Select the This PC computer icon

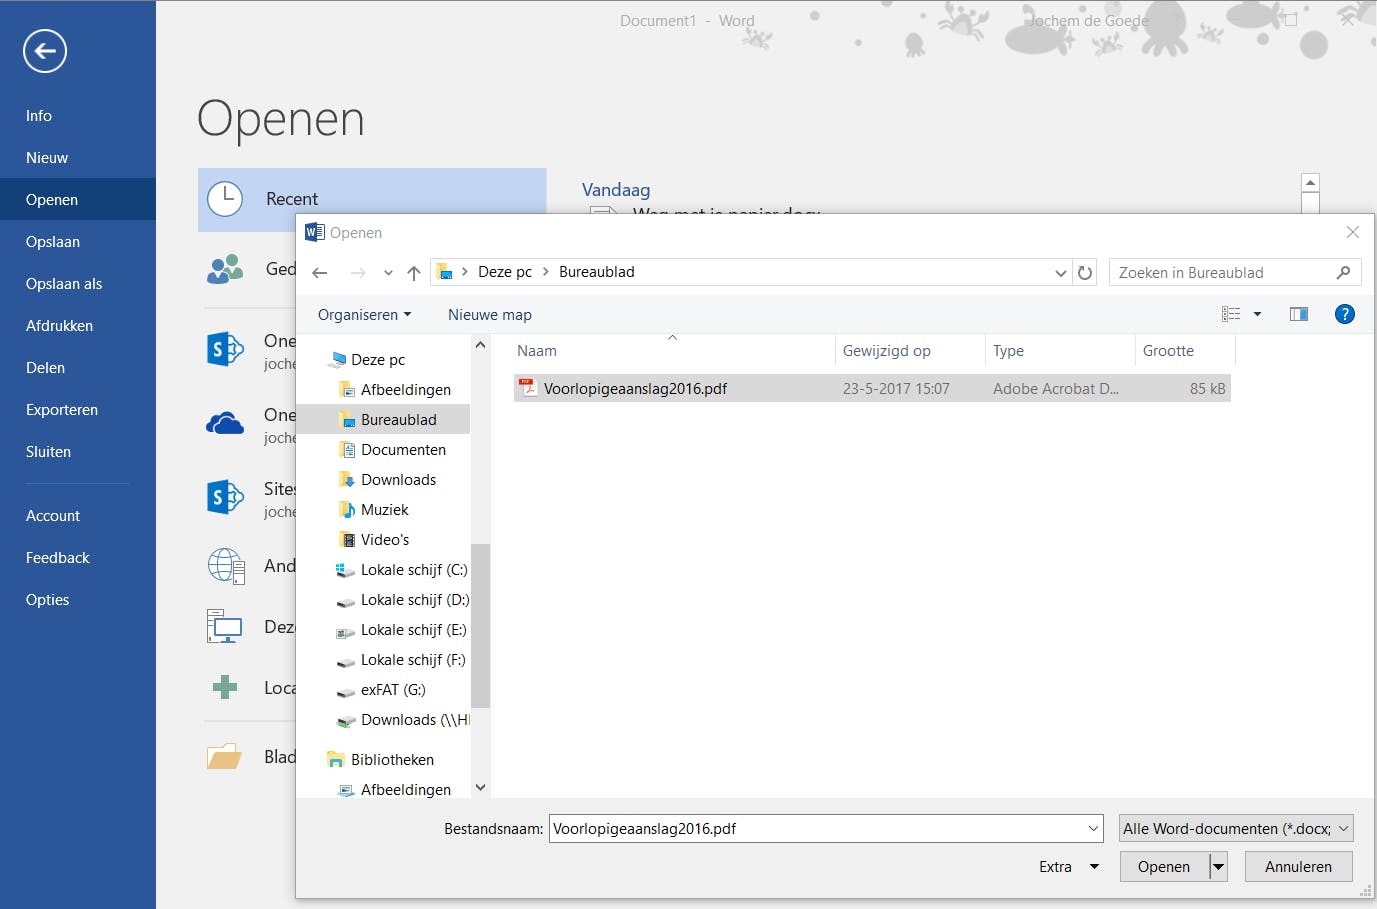225,627
